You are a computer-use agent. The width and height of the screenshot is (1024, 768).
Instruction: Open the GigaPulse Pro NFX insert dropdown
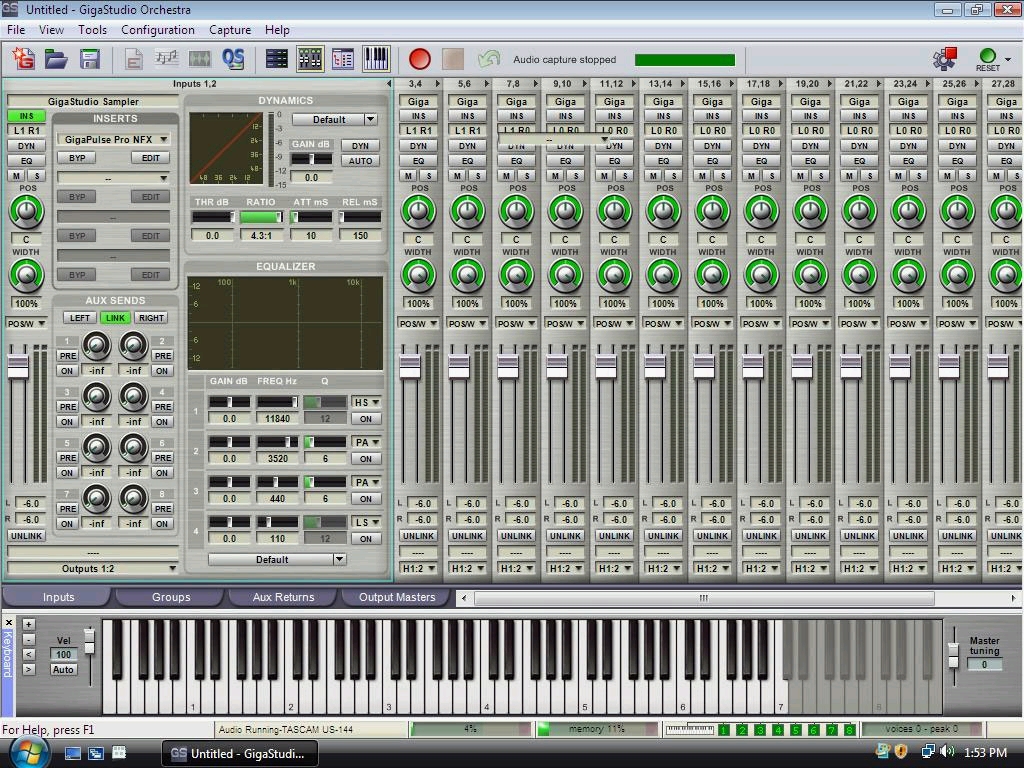click(163, 140)
